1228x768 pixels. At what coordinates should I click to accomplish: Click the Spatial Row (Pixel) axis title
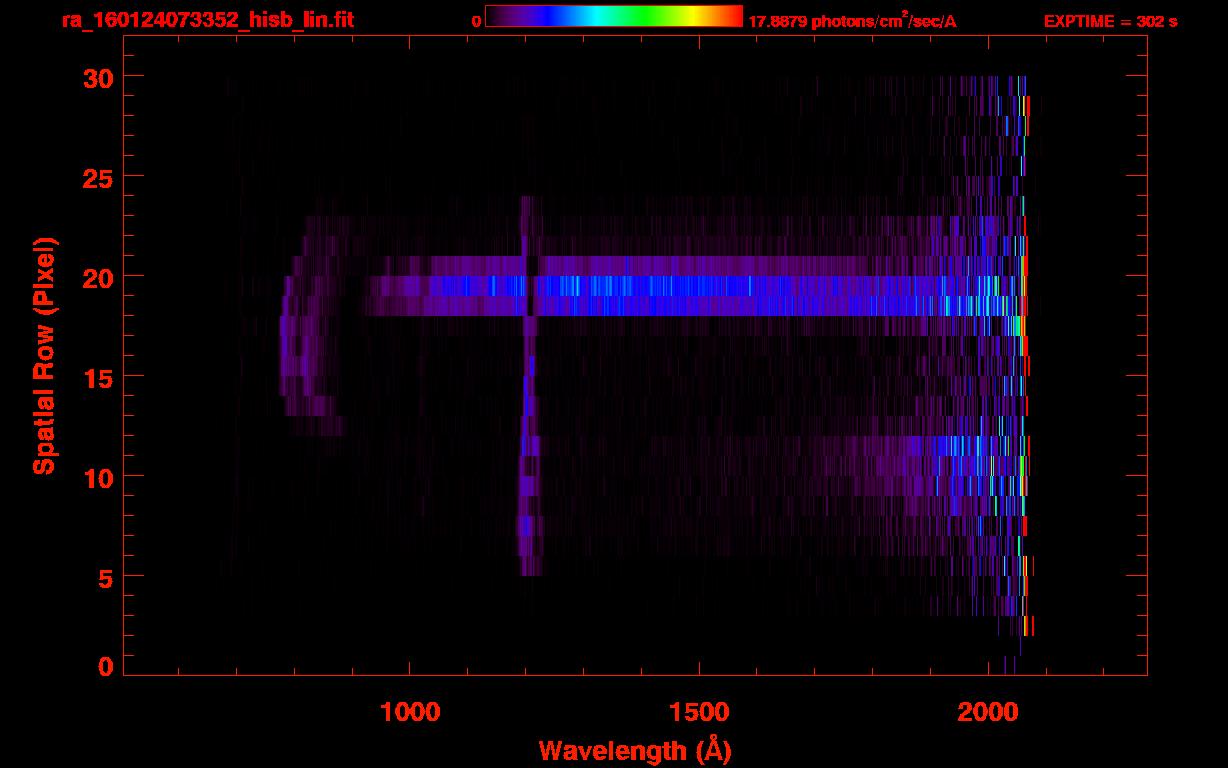(43, 356)
